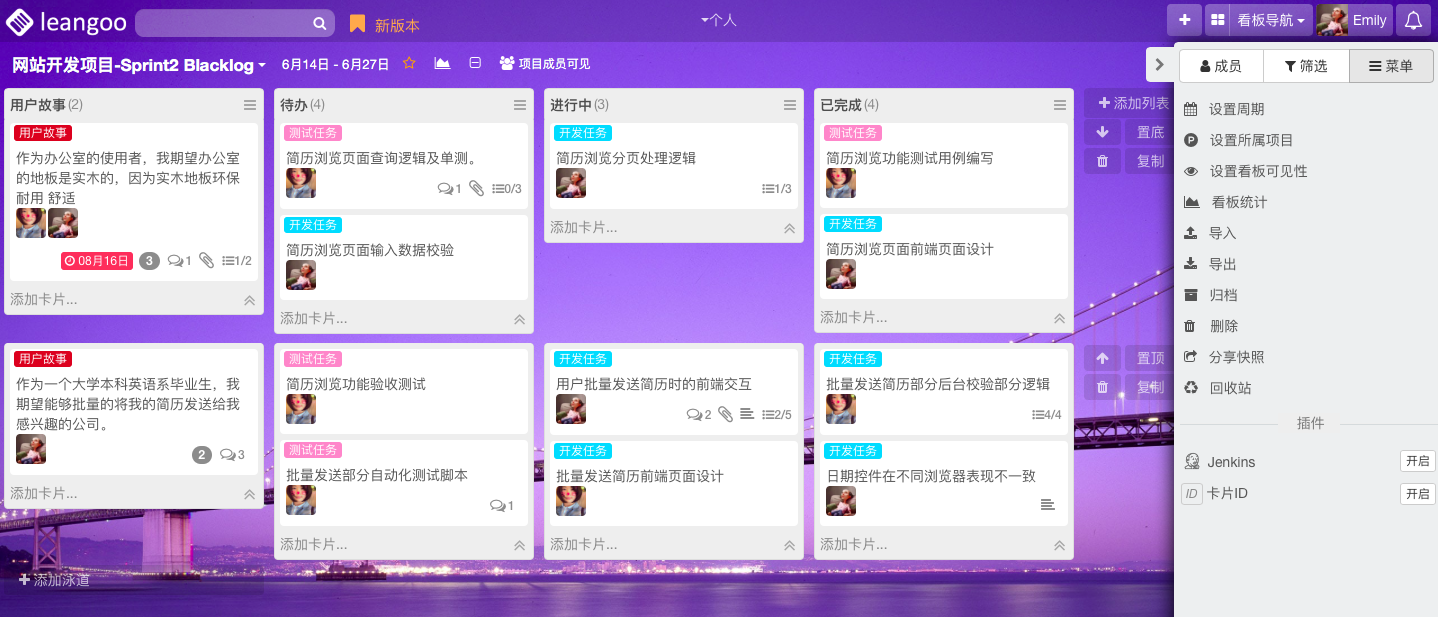This screenshot has height=617, width=1438.
Task: Select 删除 menu item
Action: click(1222, 326)
